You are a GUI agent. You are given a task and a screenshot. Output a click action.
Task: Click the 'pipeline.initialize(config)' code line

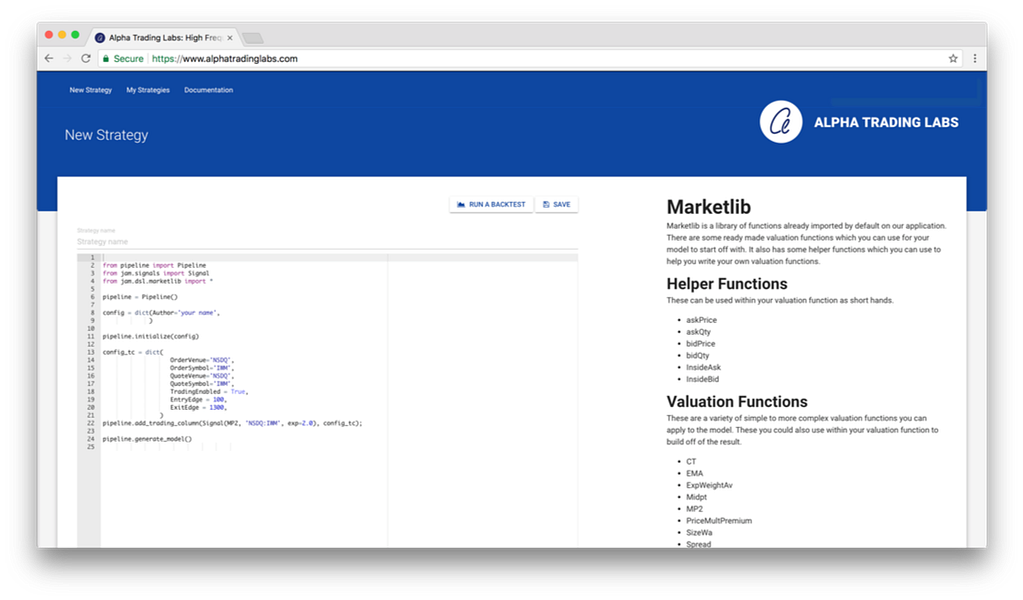(x=151, y=337)
